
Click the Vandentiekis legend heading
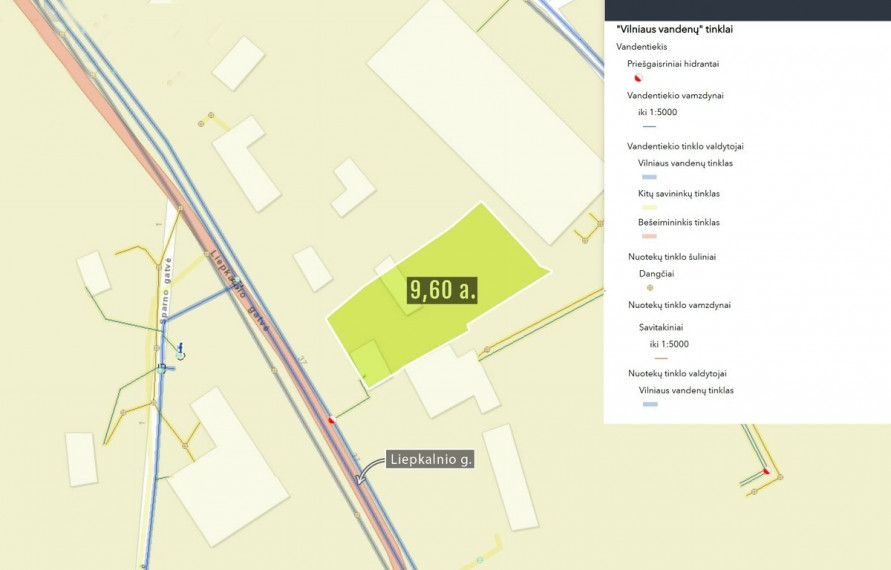[x=642, y=47]
